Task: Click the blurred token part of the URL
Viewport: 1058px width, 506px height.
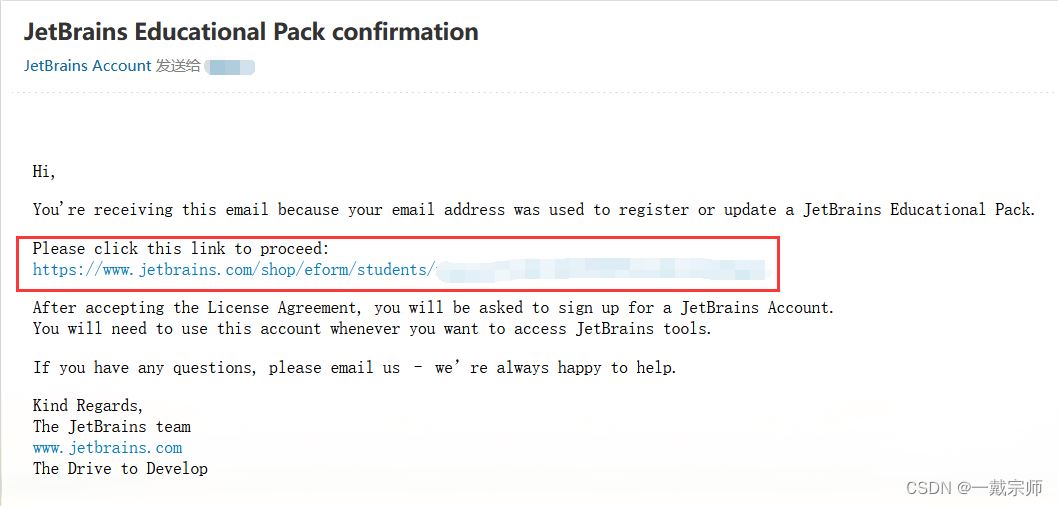Action: 601,271
